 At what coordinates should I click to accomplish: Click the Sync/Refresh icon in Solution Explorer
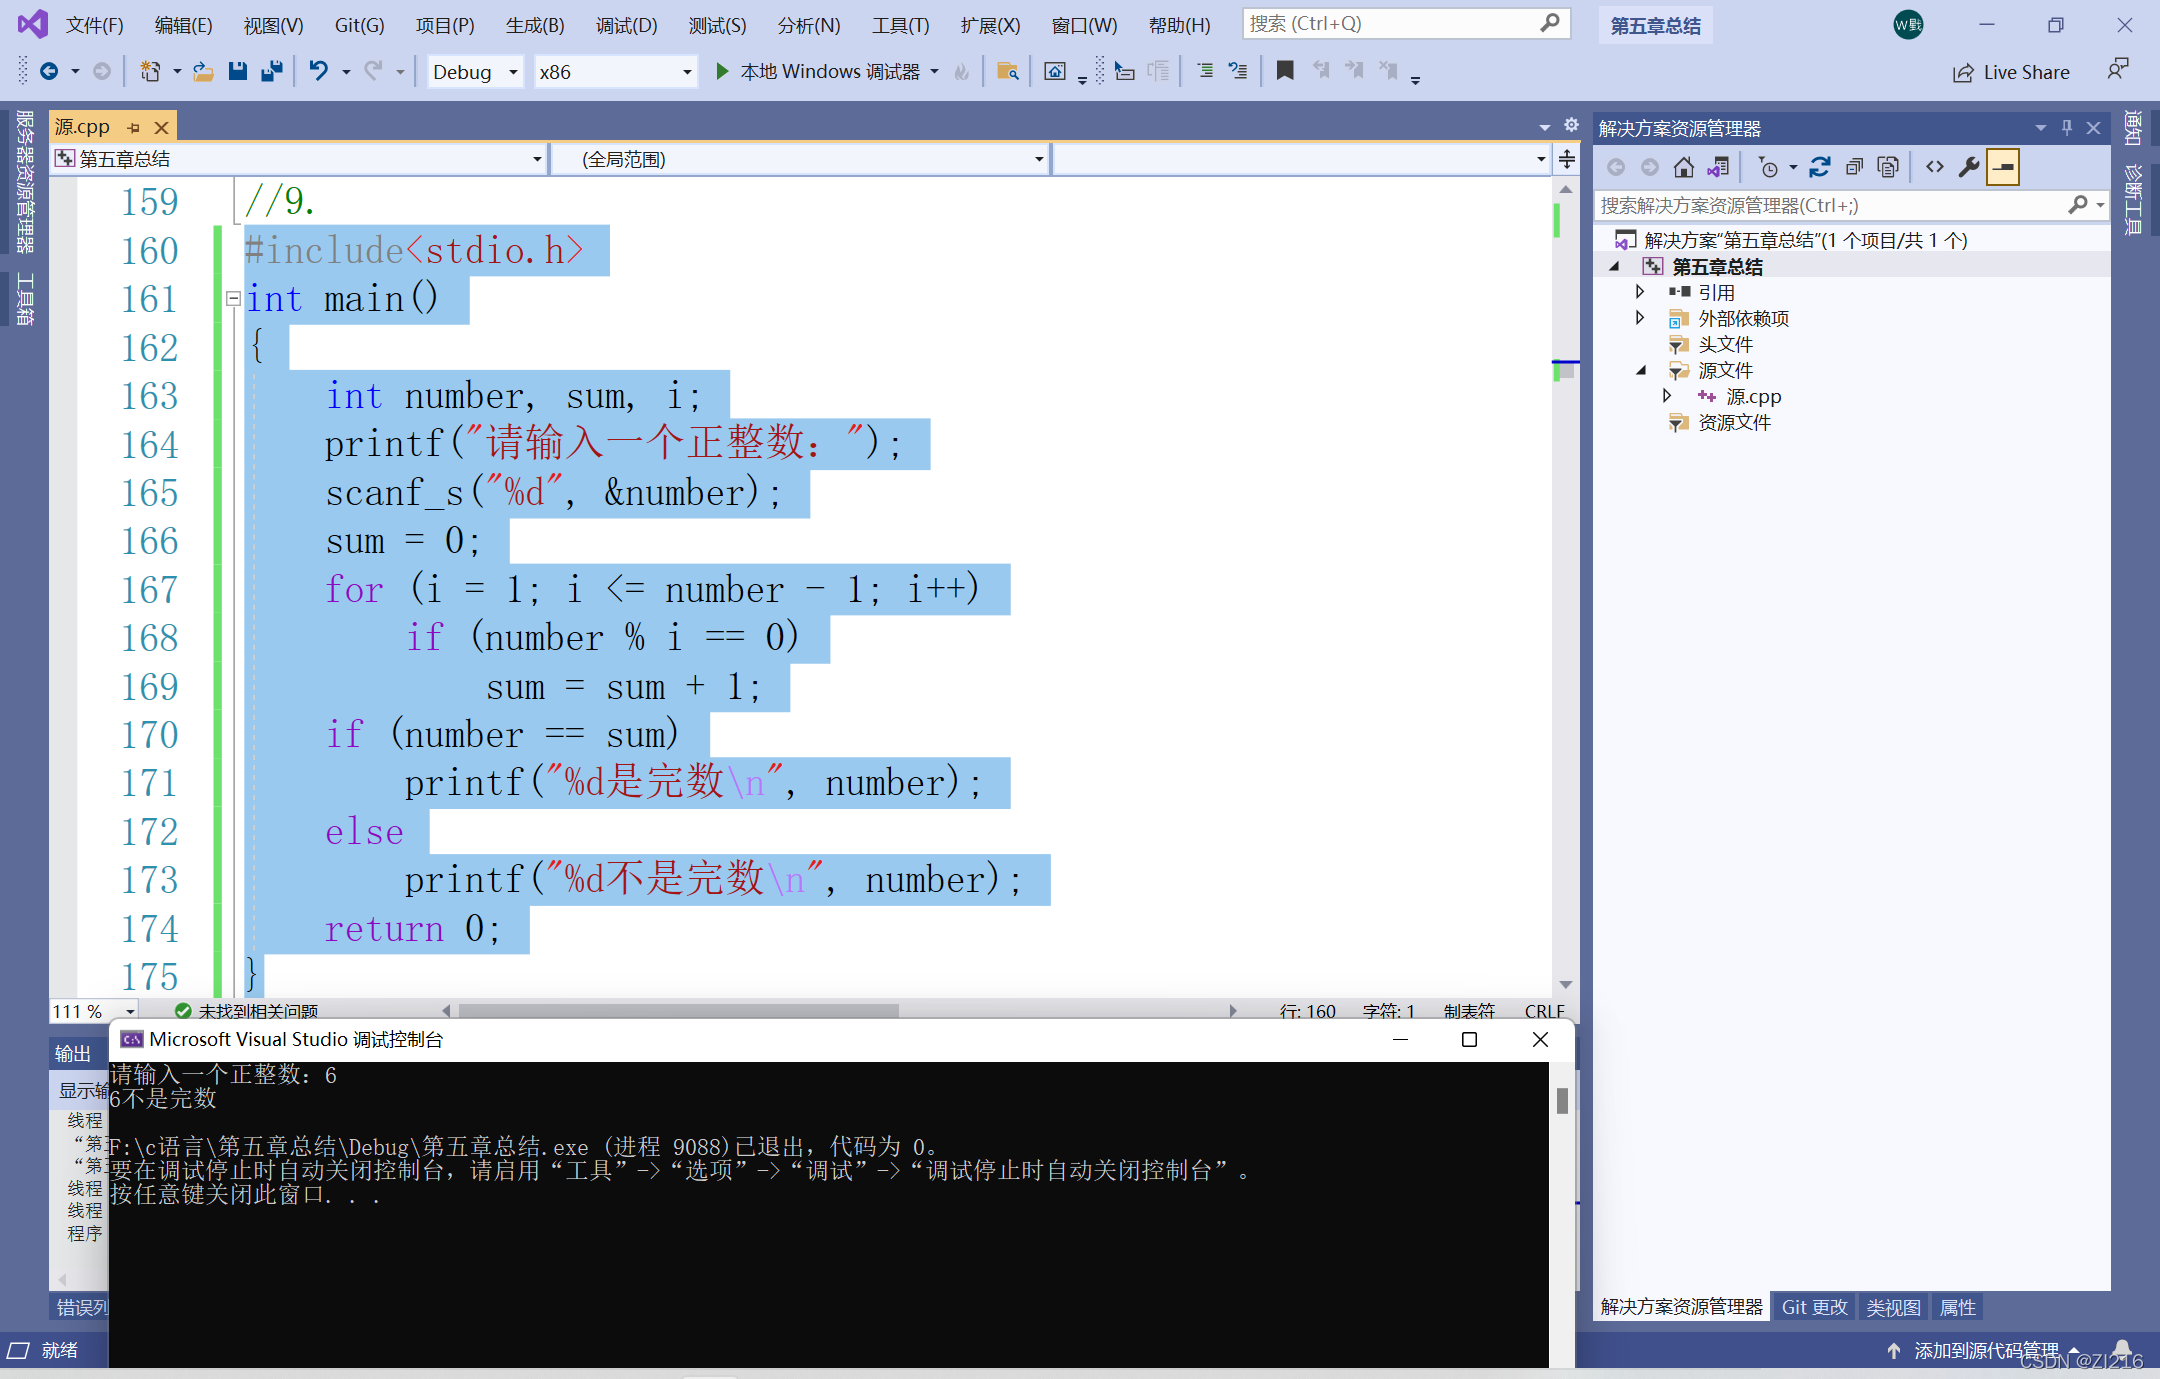[1820, 167]
